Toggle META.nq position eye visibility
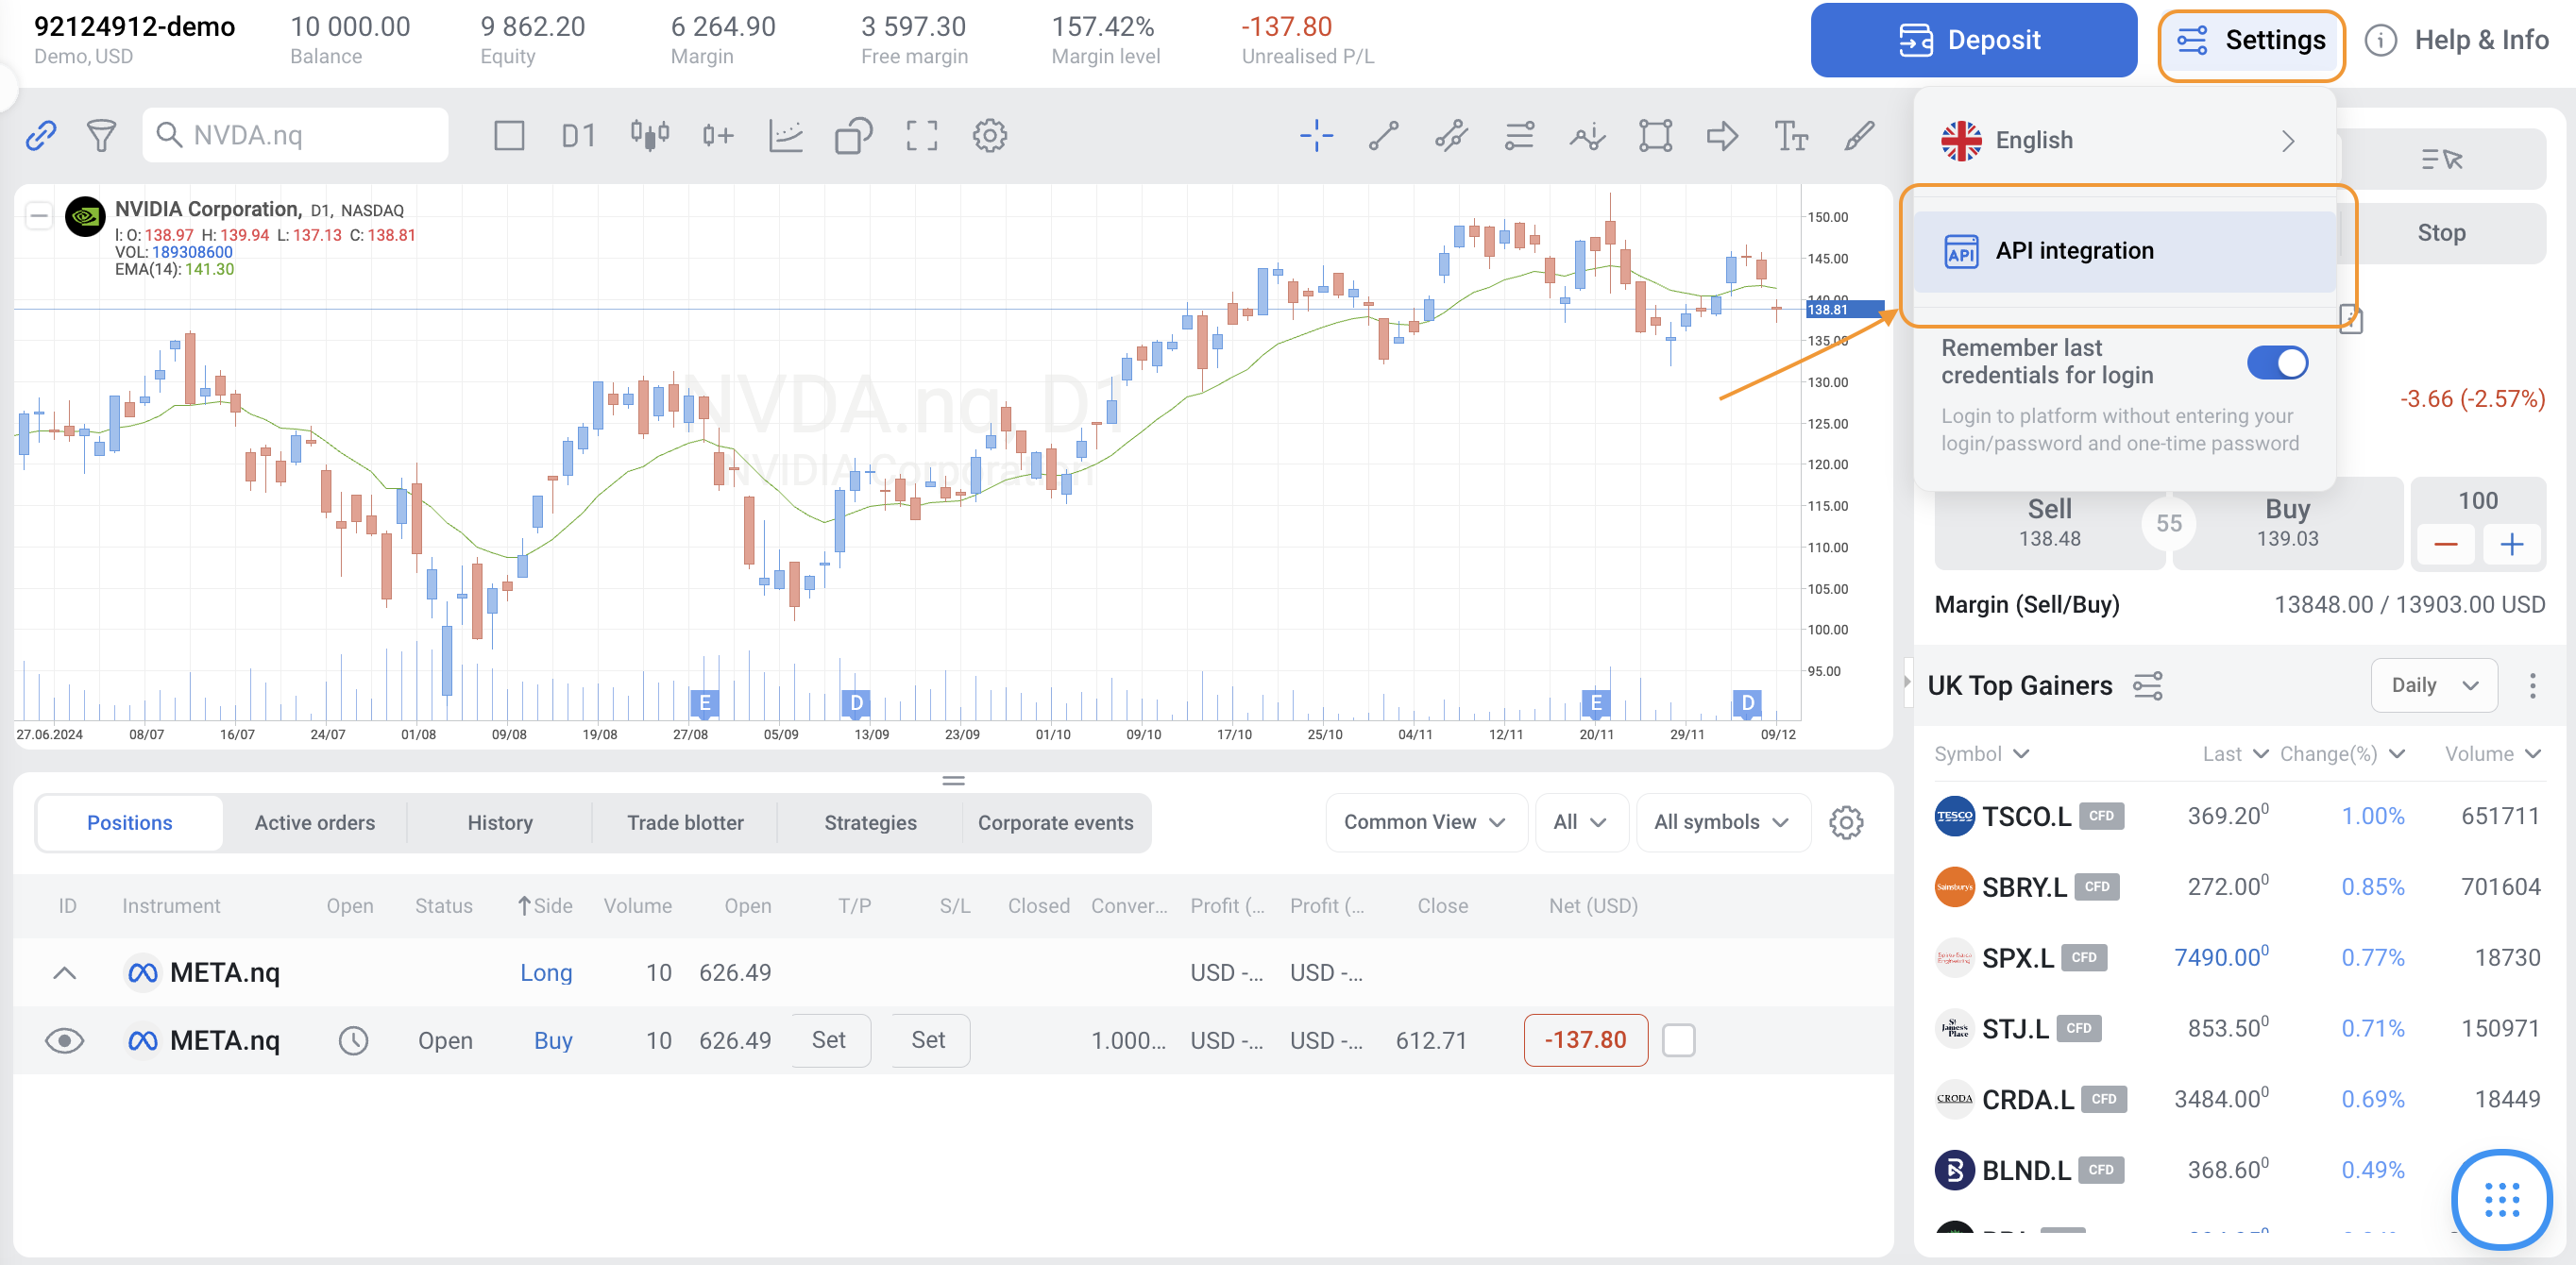Screen dimensions: 2576x1265 (65, 1040)
